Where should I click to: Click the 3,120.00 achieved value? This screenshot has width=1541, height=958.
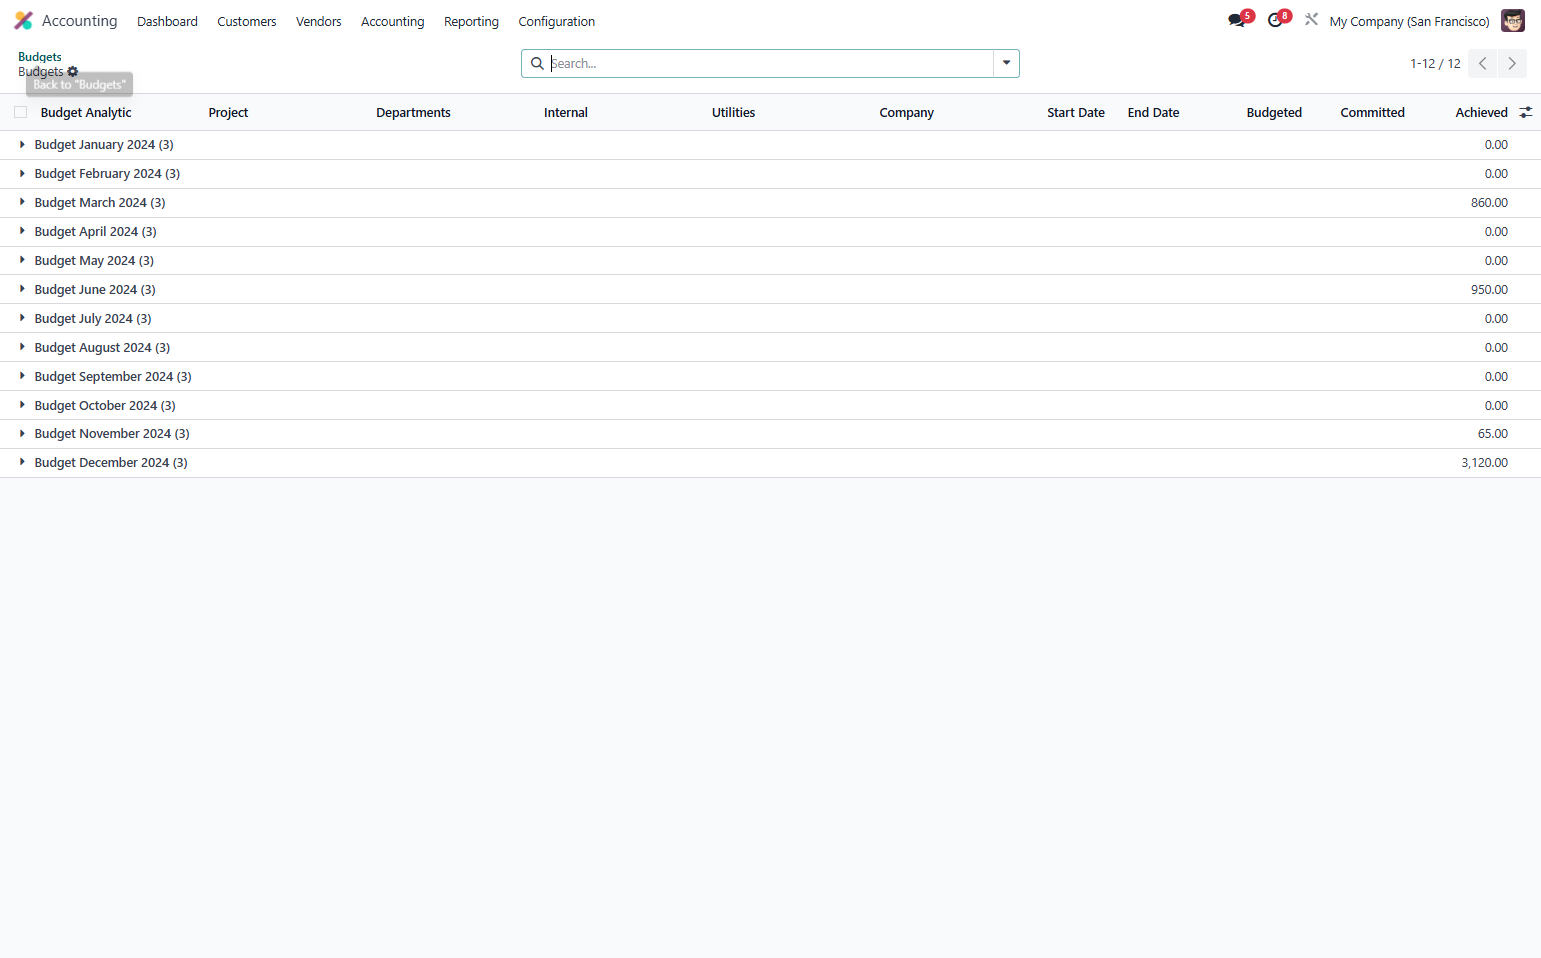click(1484, 463)
